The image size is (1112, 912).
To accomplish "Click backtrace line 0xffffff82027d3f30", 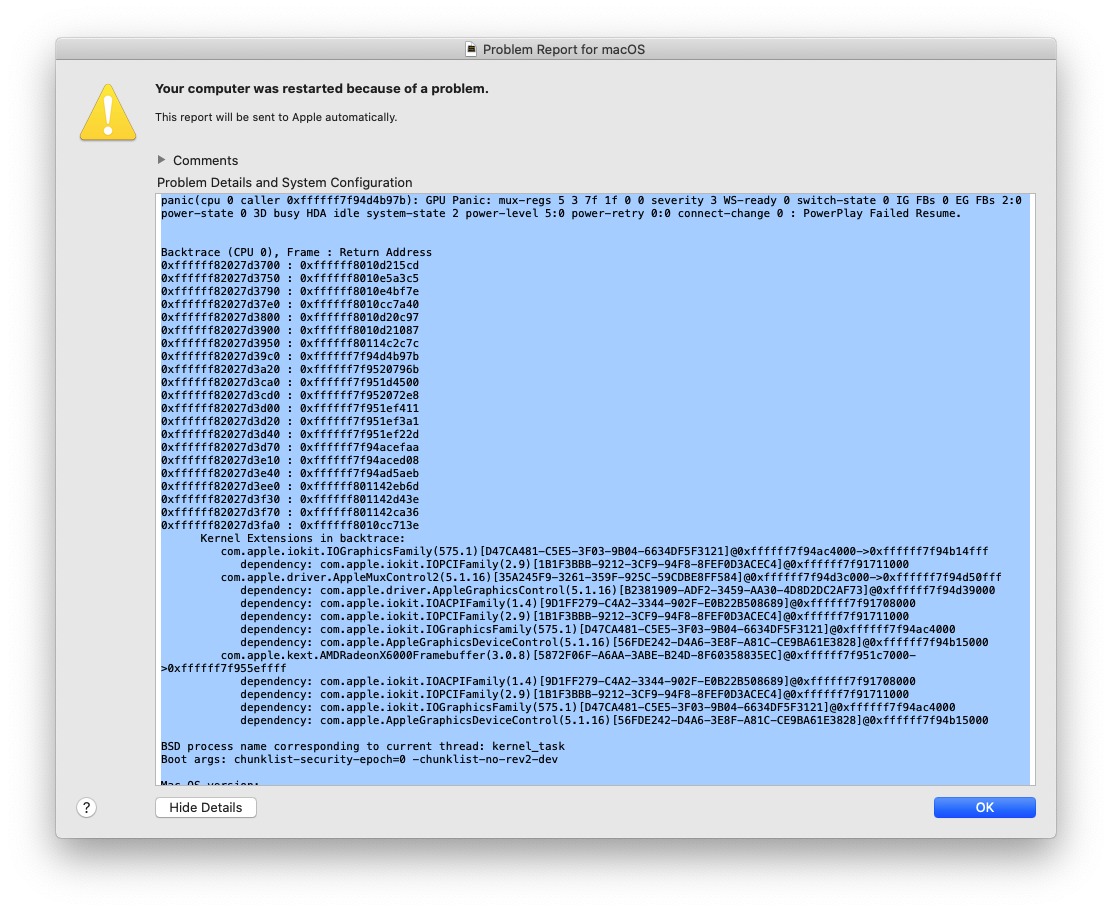I will coord(290,499).
